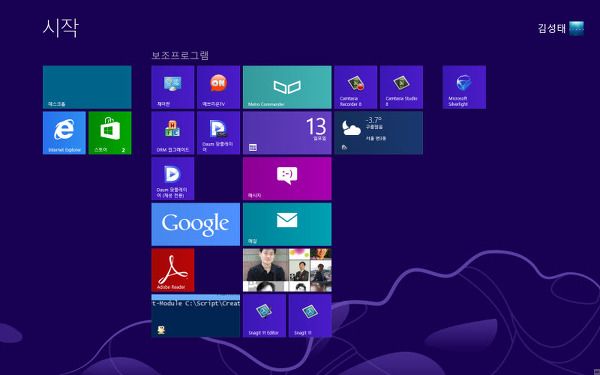The image size is (600, 375).
Task: Open the Calendar tile showing 13
Action: [287, 133]
